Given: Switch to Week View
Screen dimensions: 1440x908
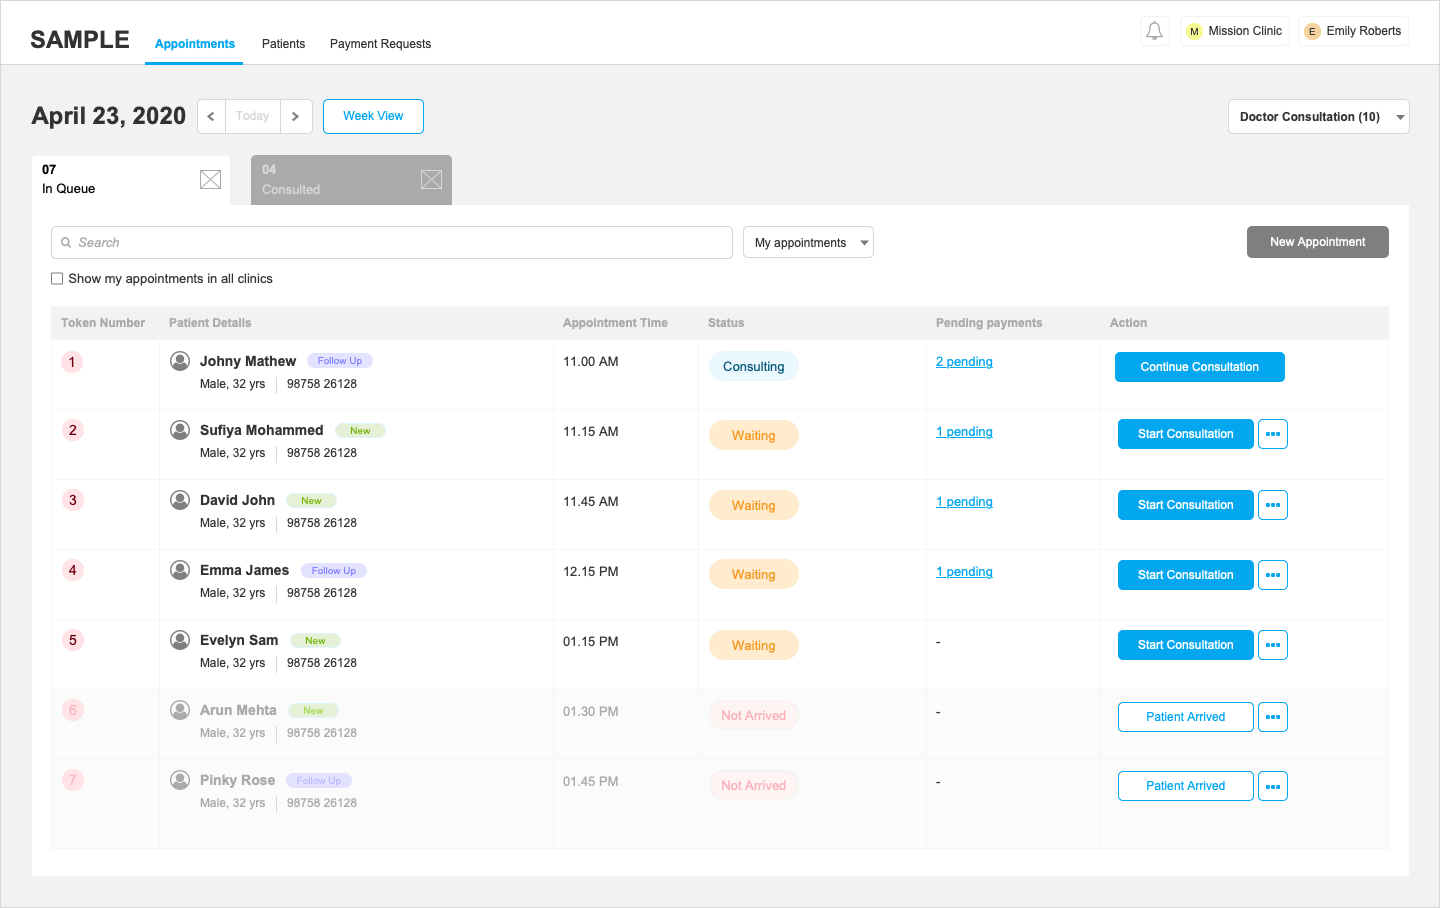Looking at the screenshot, I should 373,116.
